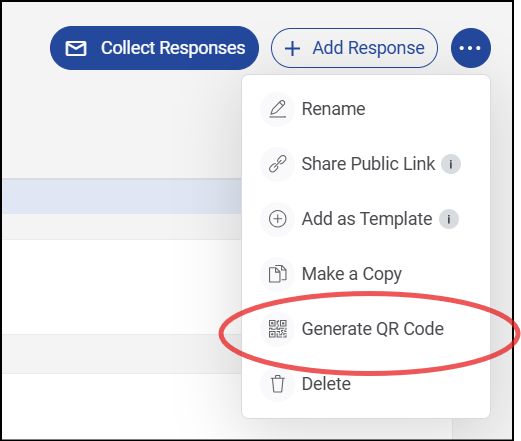The image size is (521, 441).
Task: Click info icon next to Share Public Link
Action: 451,164
